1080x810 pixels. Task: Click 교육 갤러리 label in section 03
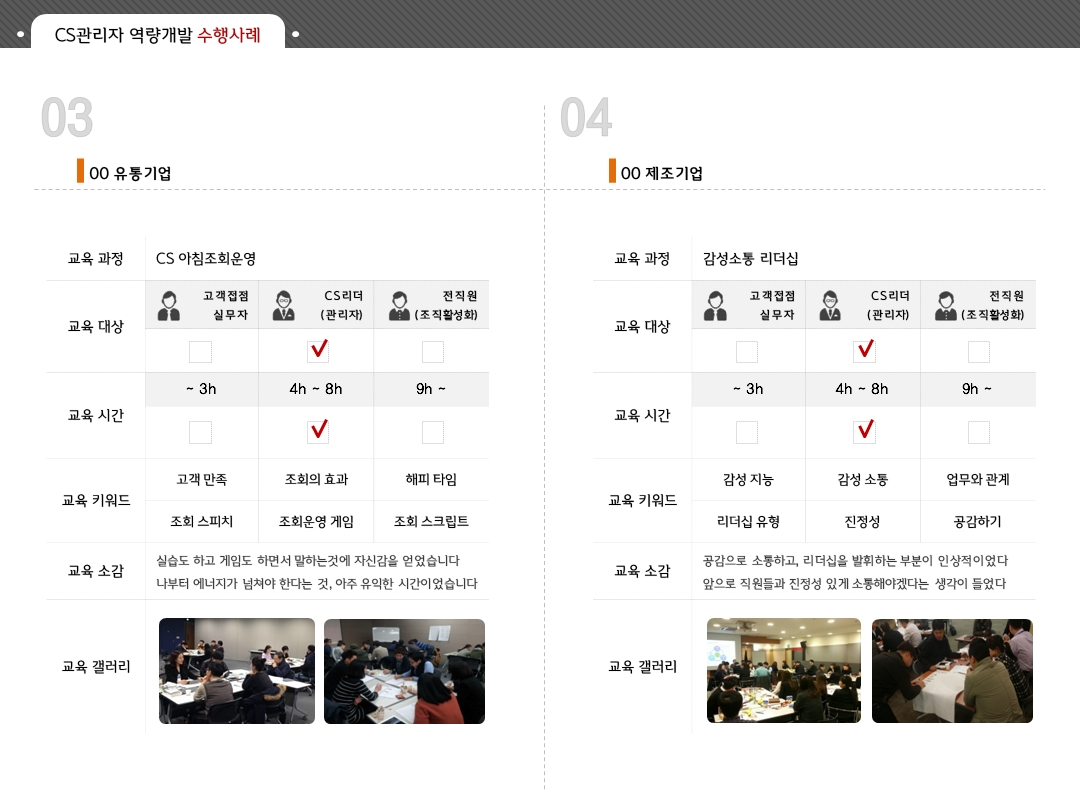96,666
